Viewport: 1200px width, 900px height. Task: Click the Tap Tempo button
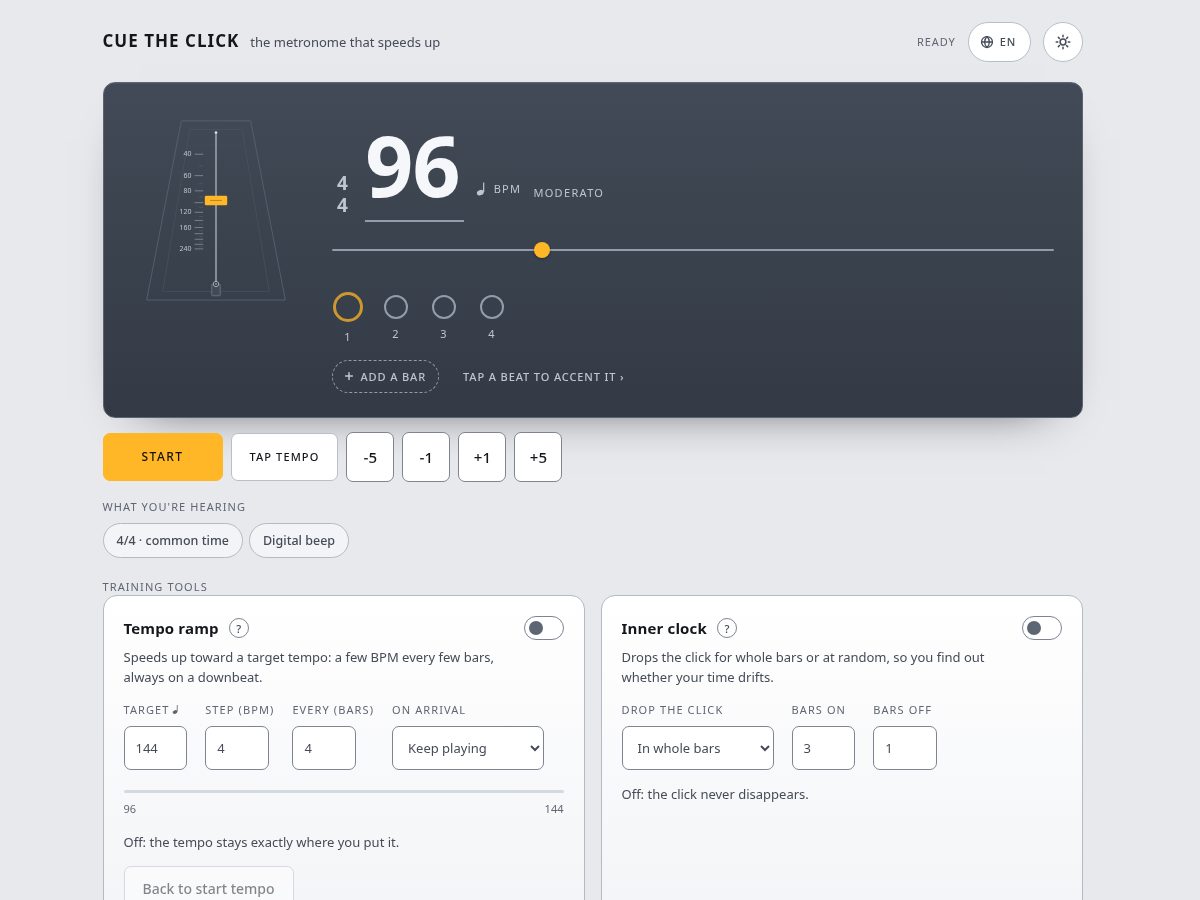point(284,457)
